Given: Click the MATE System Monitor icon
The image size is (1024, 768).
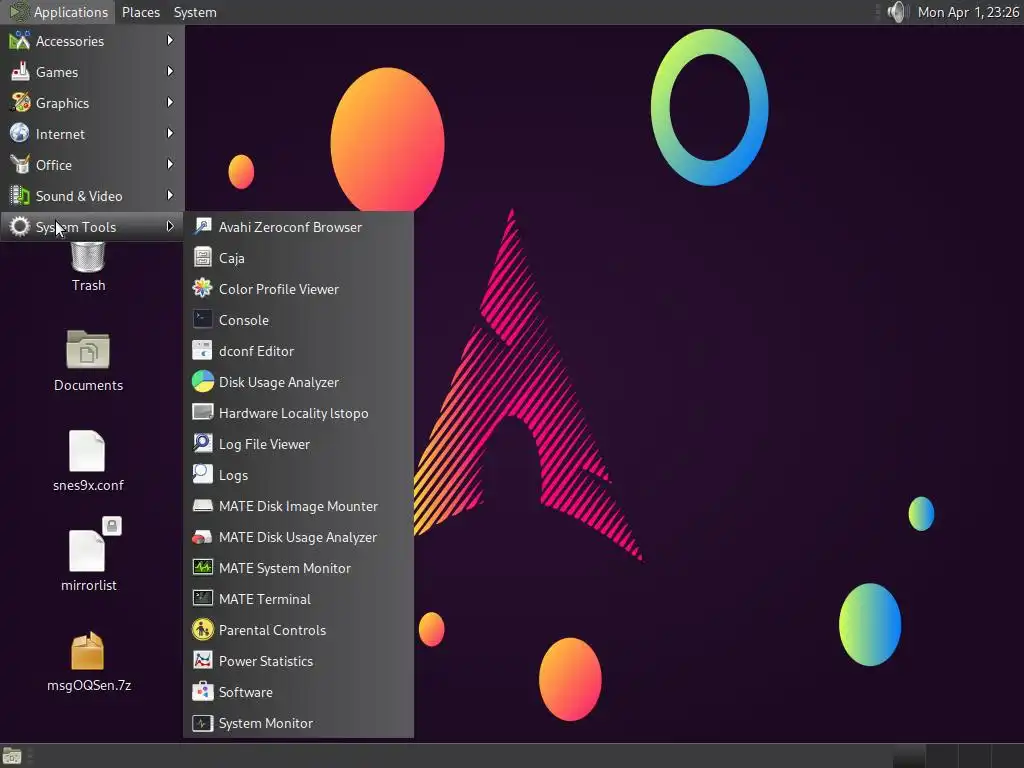Looking at the screenshot, I should tap(202, 568).
